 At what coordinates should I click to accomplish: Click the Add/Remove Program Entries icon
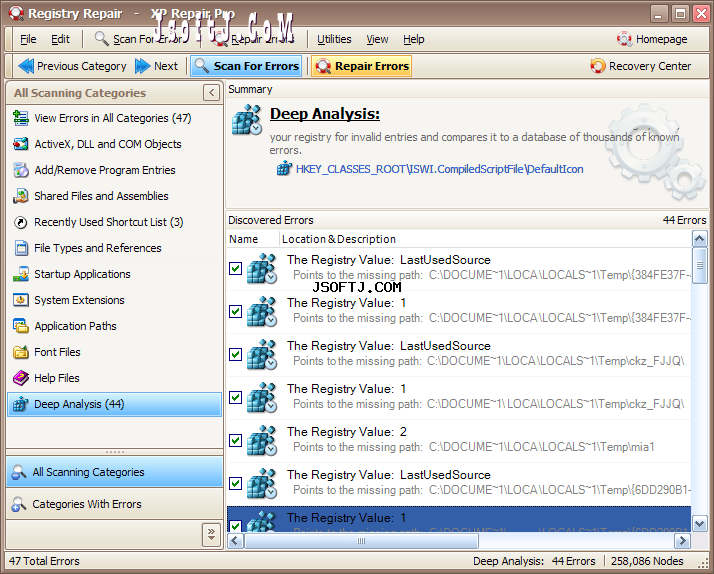click(x=20, y=170)
